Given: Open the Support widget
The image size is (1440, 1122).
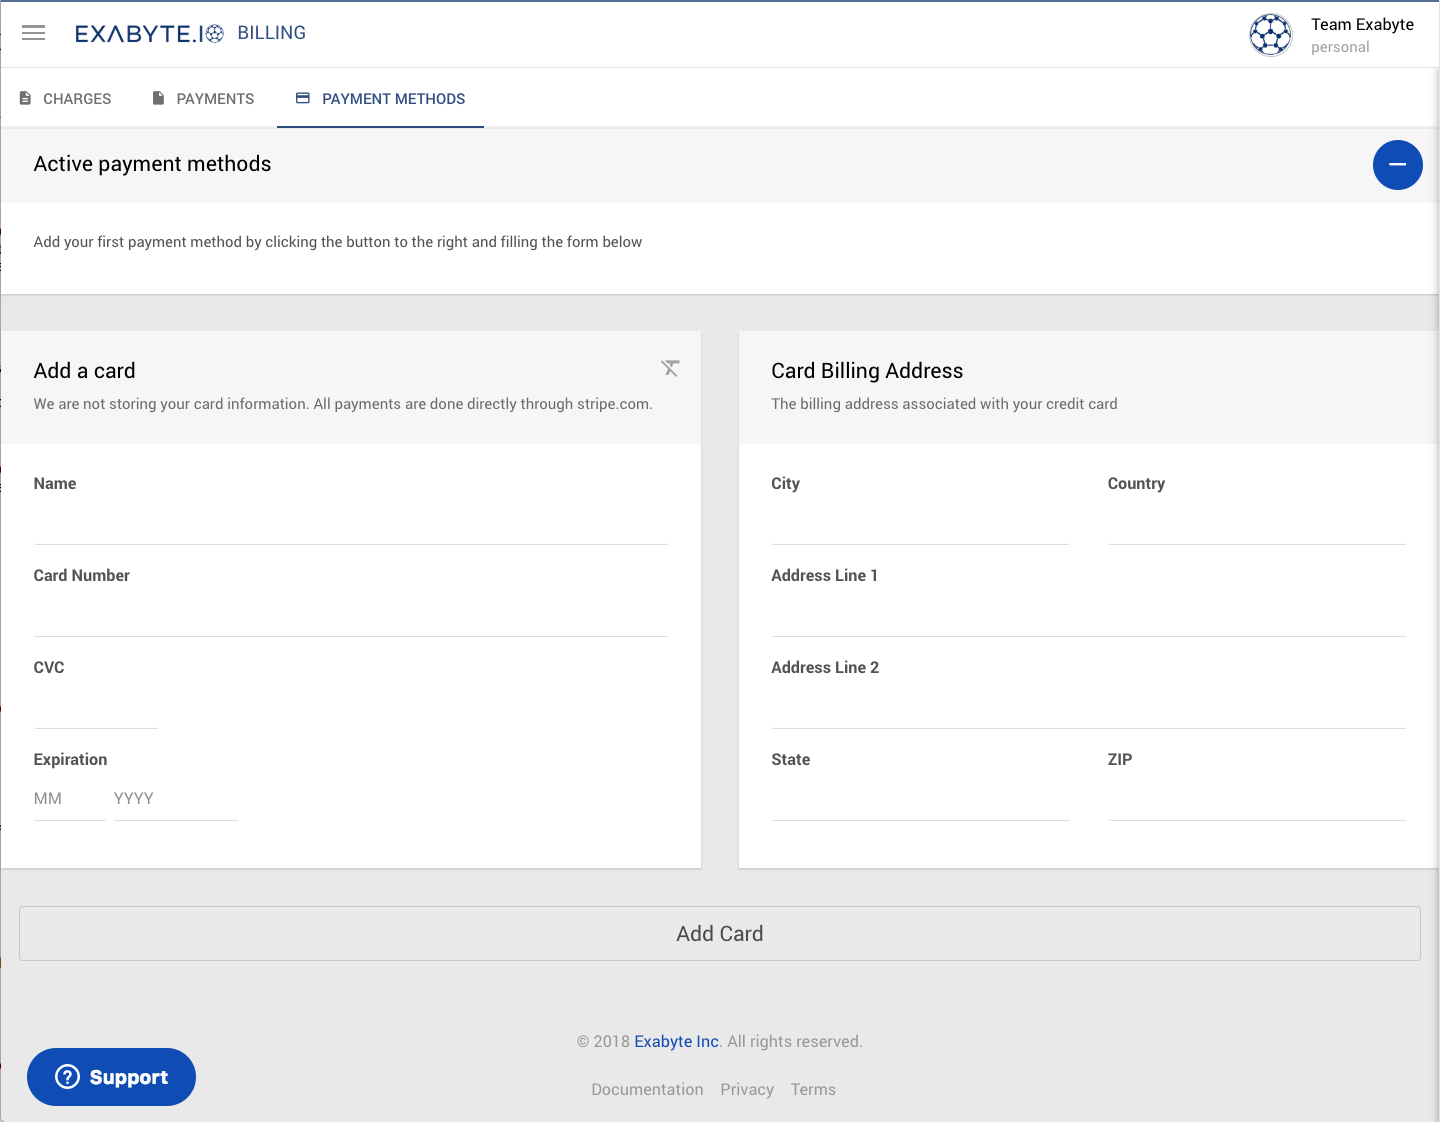Looking at the screenshot, I should 111,1077.
